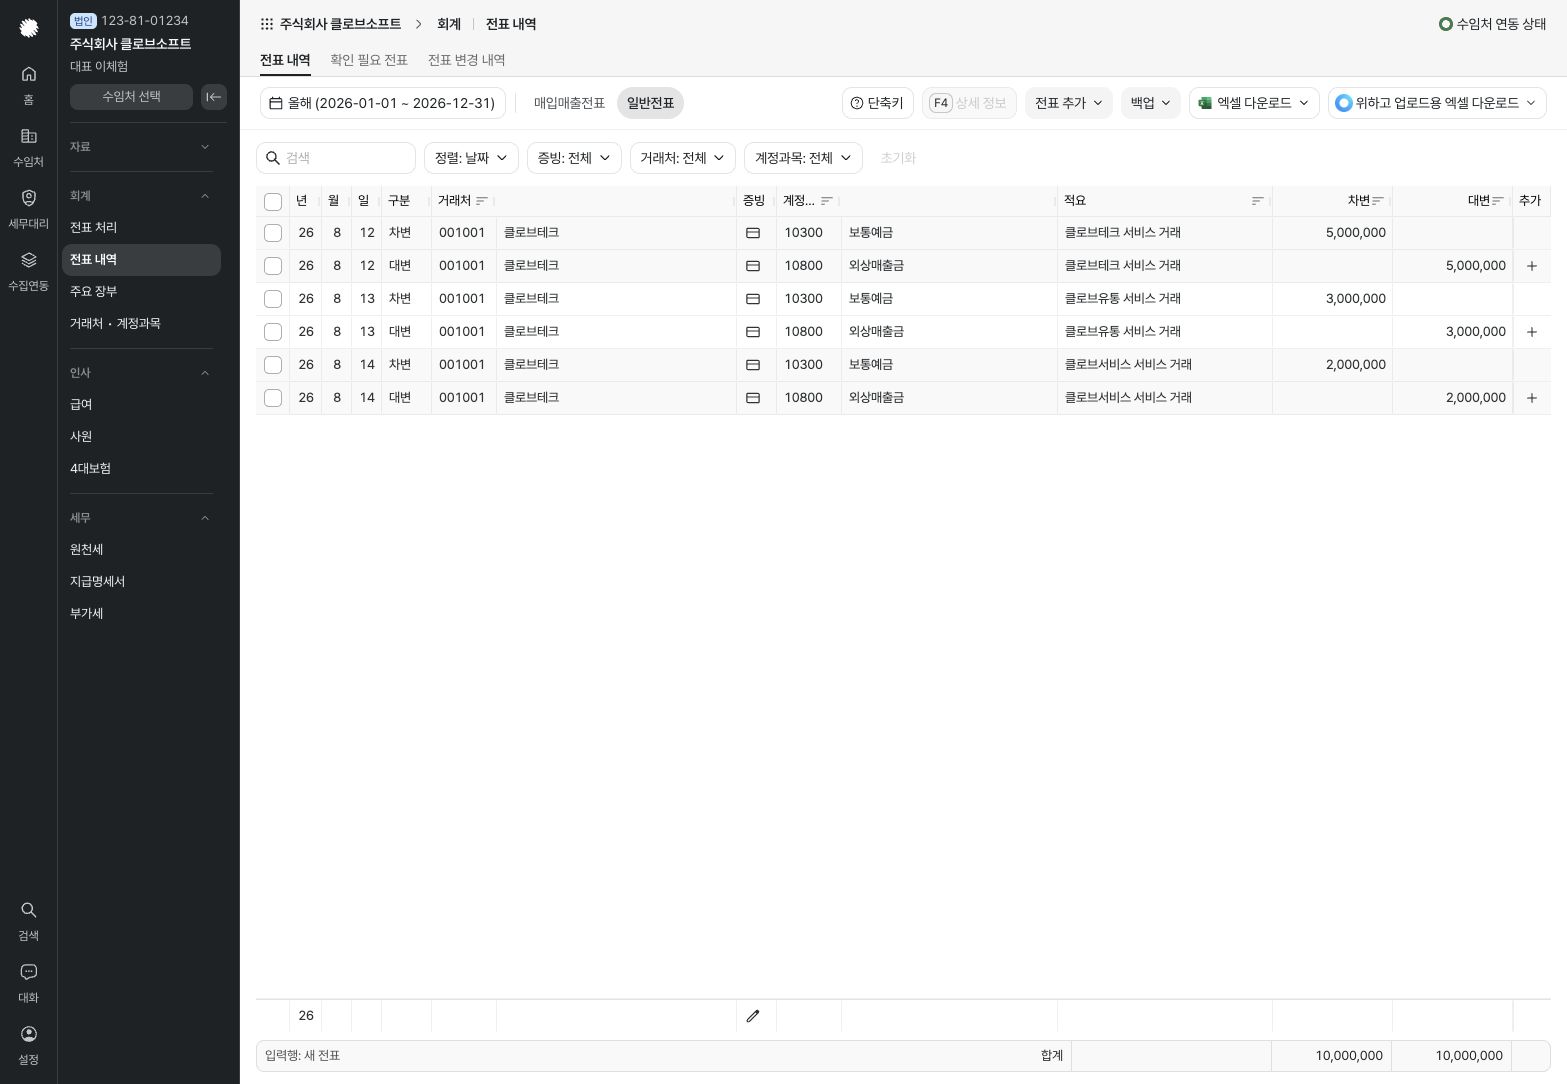Viewport: 1567px width, 1084px height.
Task: Go to 수임처 in the left rail
Action: (x=28, y=146)
